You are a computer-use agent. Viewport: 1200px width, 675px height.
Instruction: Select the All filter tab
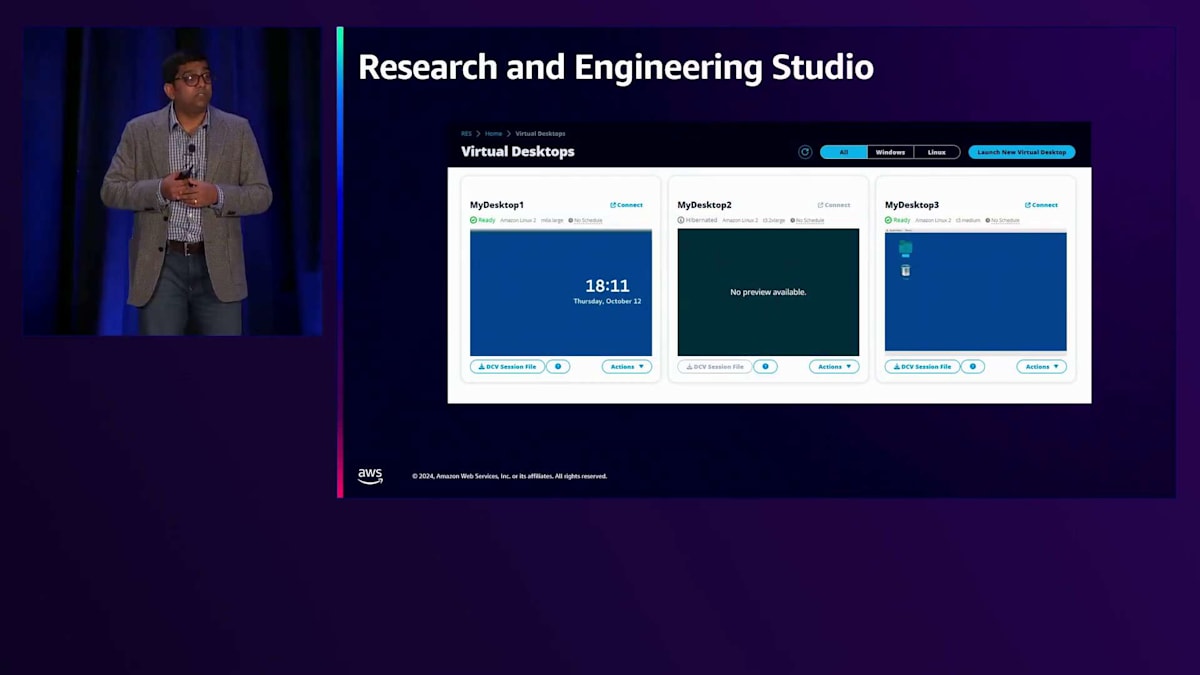[x=844, y=152]
